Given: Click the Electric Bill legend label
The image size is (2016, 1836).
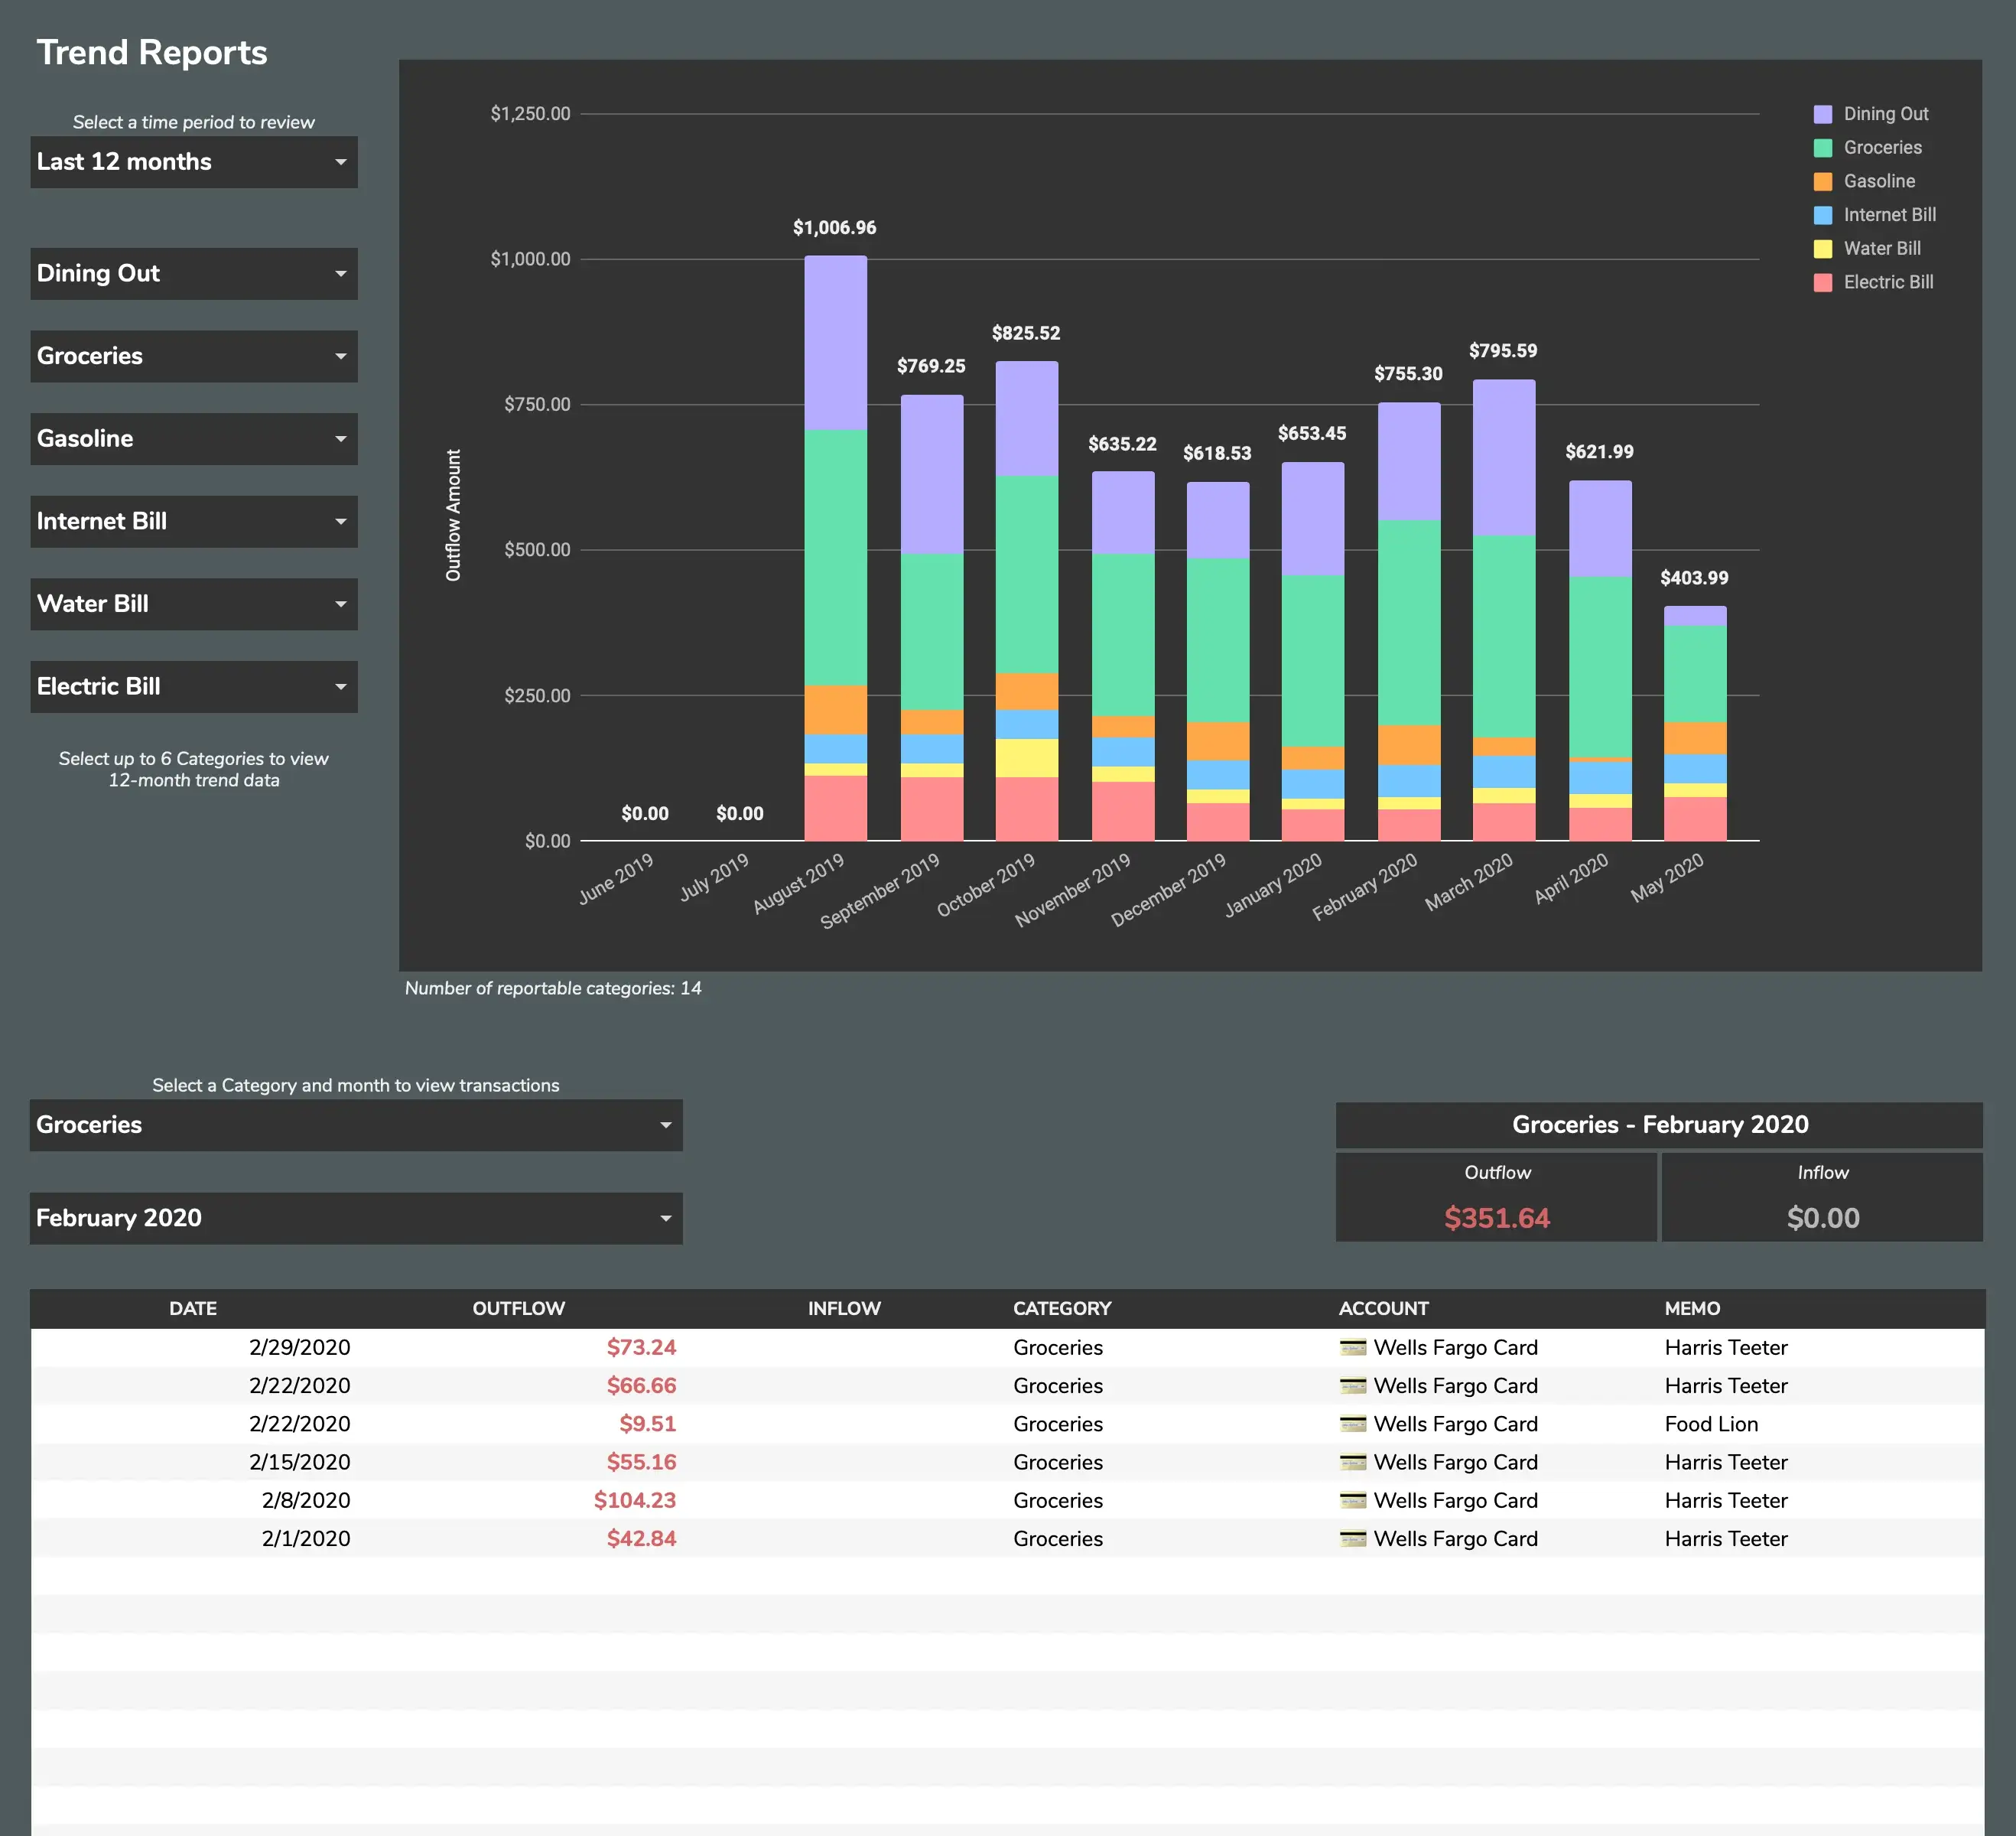Looking at the screenshot, I should [1888, 282].
